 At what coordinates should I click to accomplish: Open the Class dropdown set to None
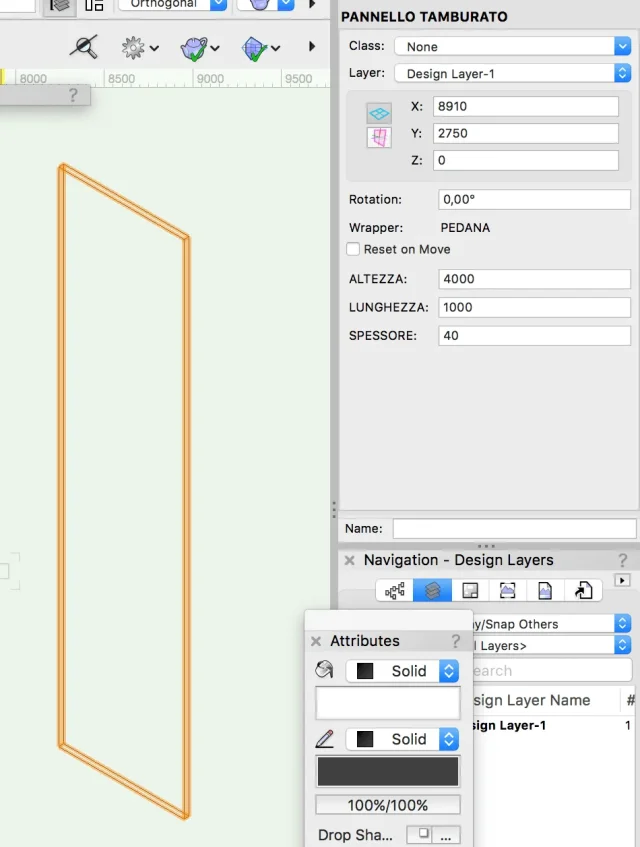click(x=513, y=46)
